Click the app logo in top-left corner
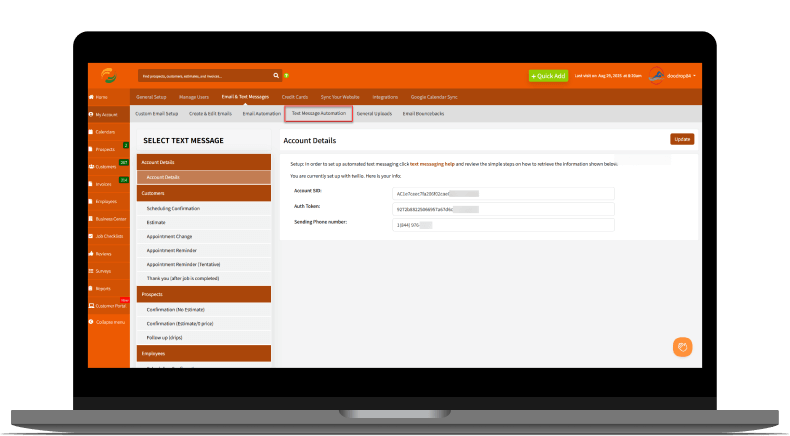 pyautogui.click(x=108, y=75)
